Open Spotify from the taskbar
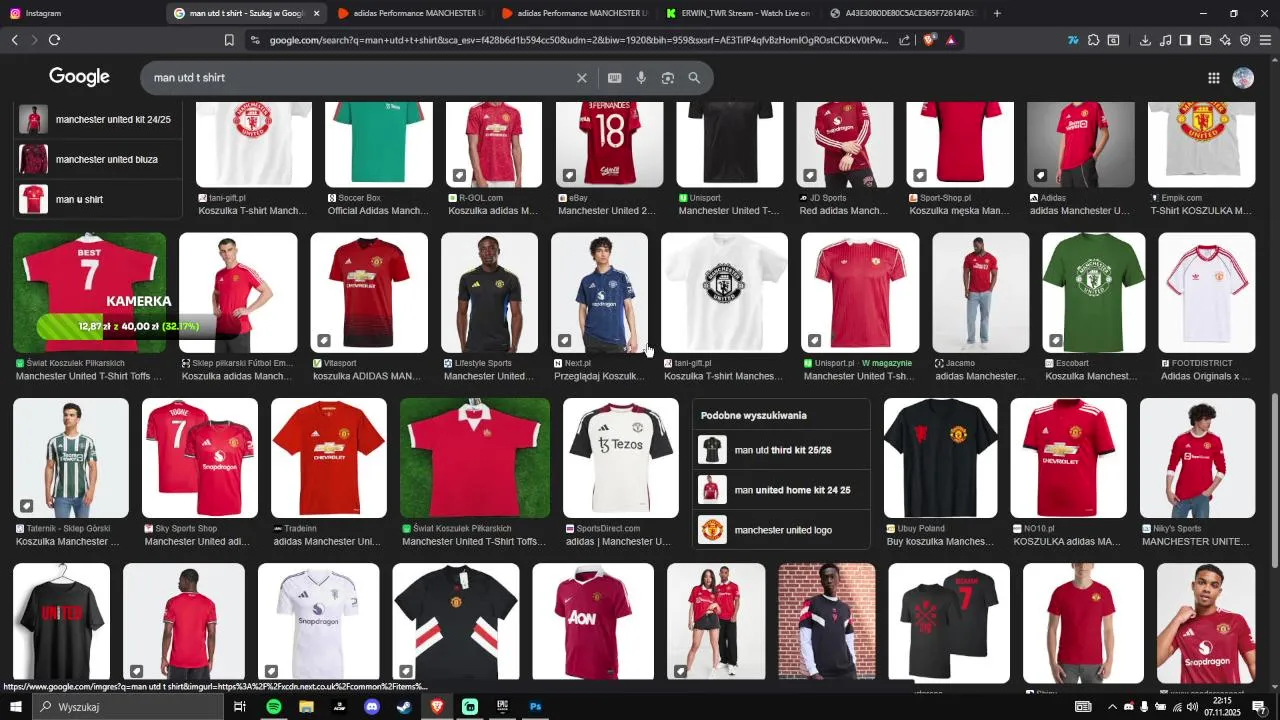1280x720 pixels. click(x=273, y=707)
